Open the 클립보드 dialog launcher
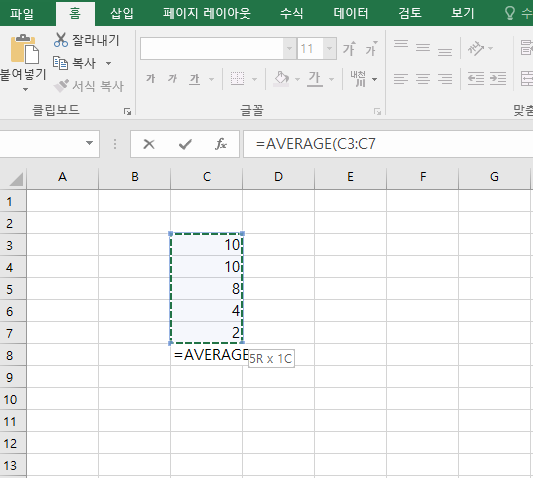This screenshot has width=533, height=478. click(x=127, y=112)
